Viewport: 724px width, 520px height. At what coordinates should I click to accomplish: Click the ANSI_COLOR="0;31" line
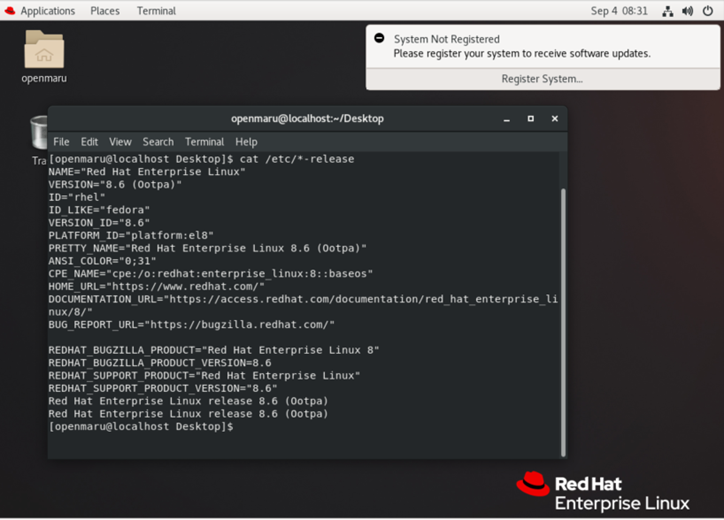(x=102, y=261)
